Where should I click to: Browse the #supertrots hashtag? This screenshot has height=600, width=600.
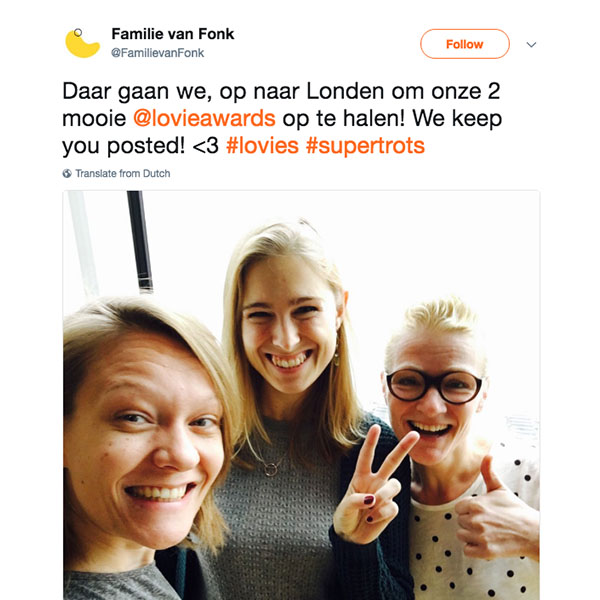pyautogui.click(x=365, y=146)
